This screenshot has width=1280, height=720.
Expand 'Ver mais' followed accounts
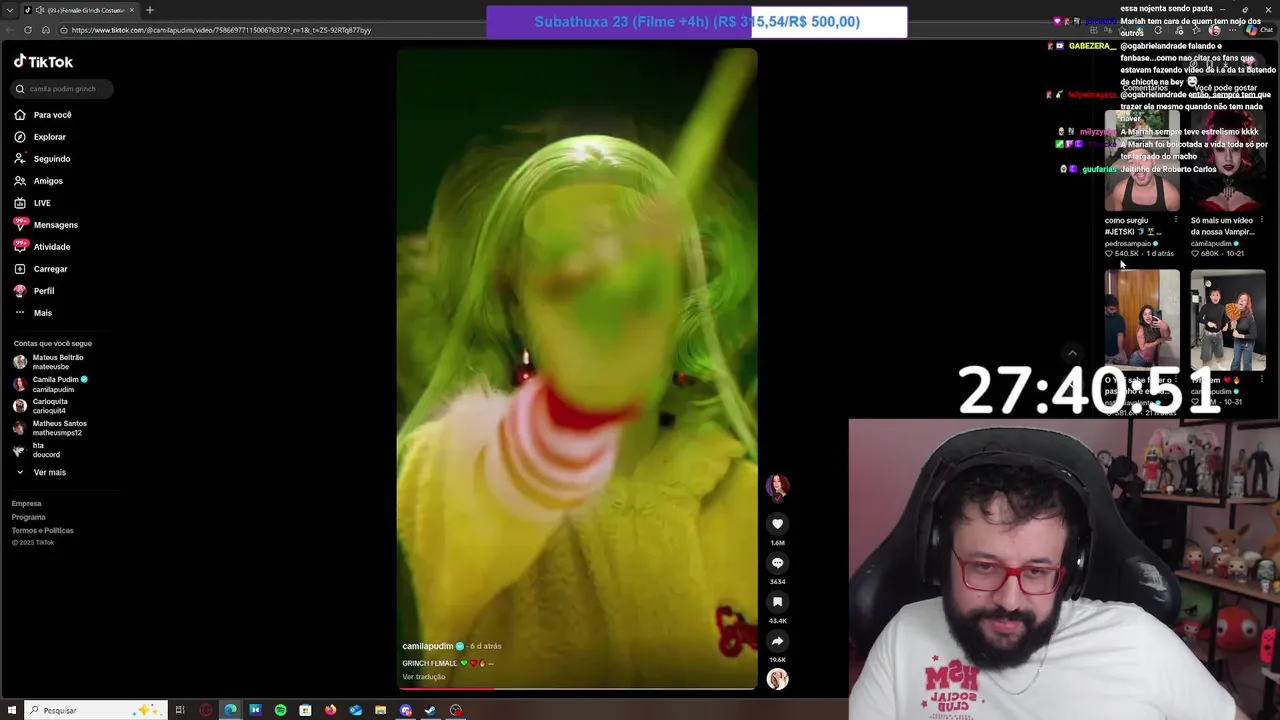point(40,472)
